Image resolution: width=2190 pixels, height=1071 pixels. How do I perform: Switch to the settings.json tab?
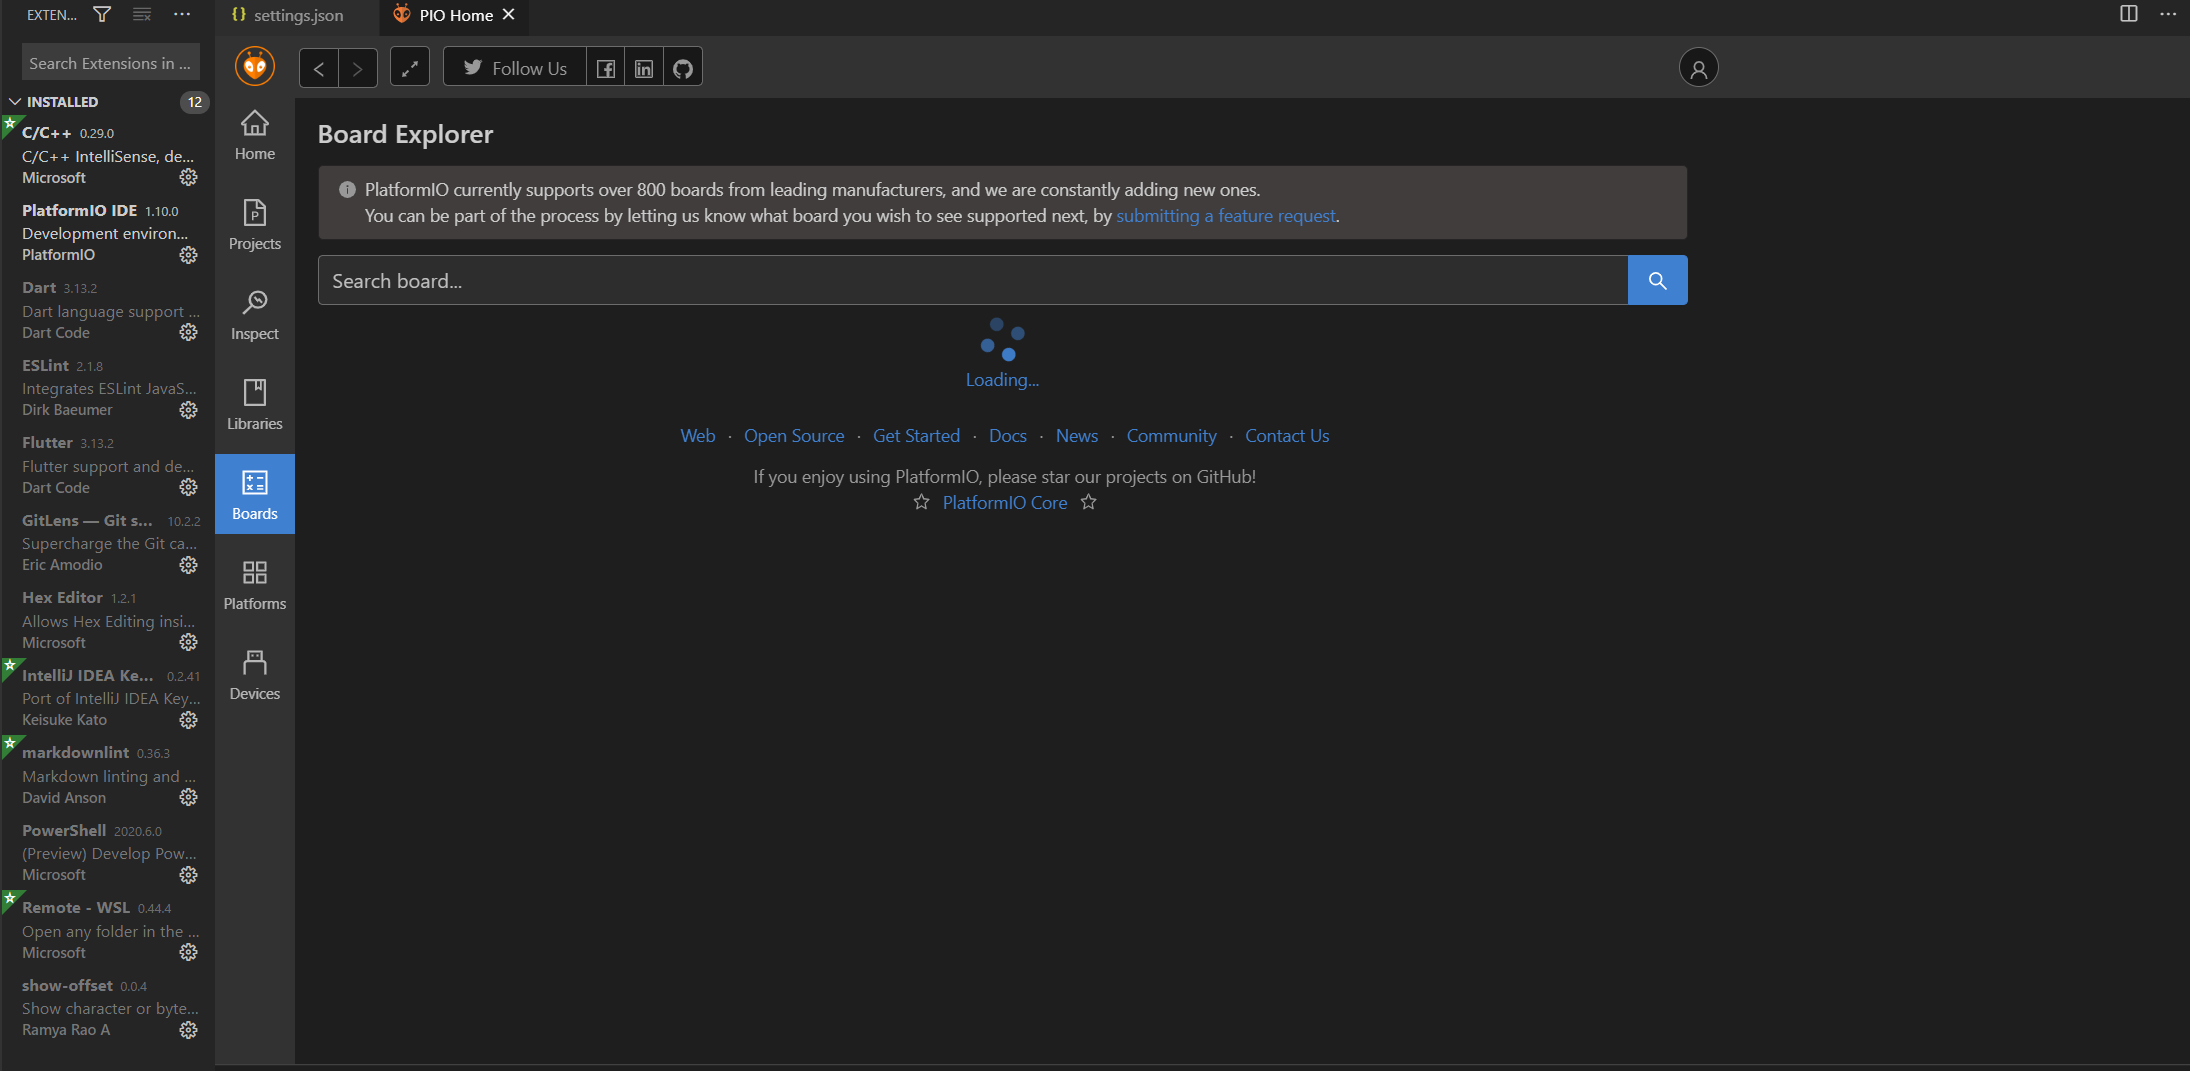click(x=297, y=15)
